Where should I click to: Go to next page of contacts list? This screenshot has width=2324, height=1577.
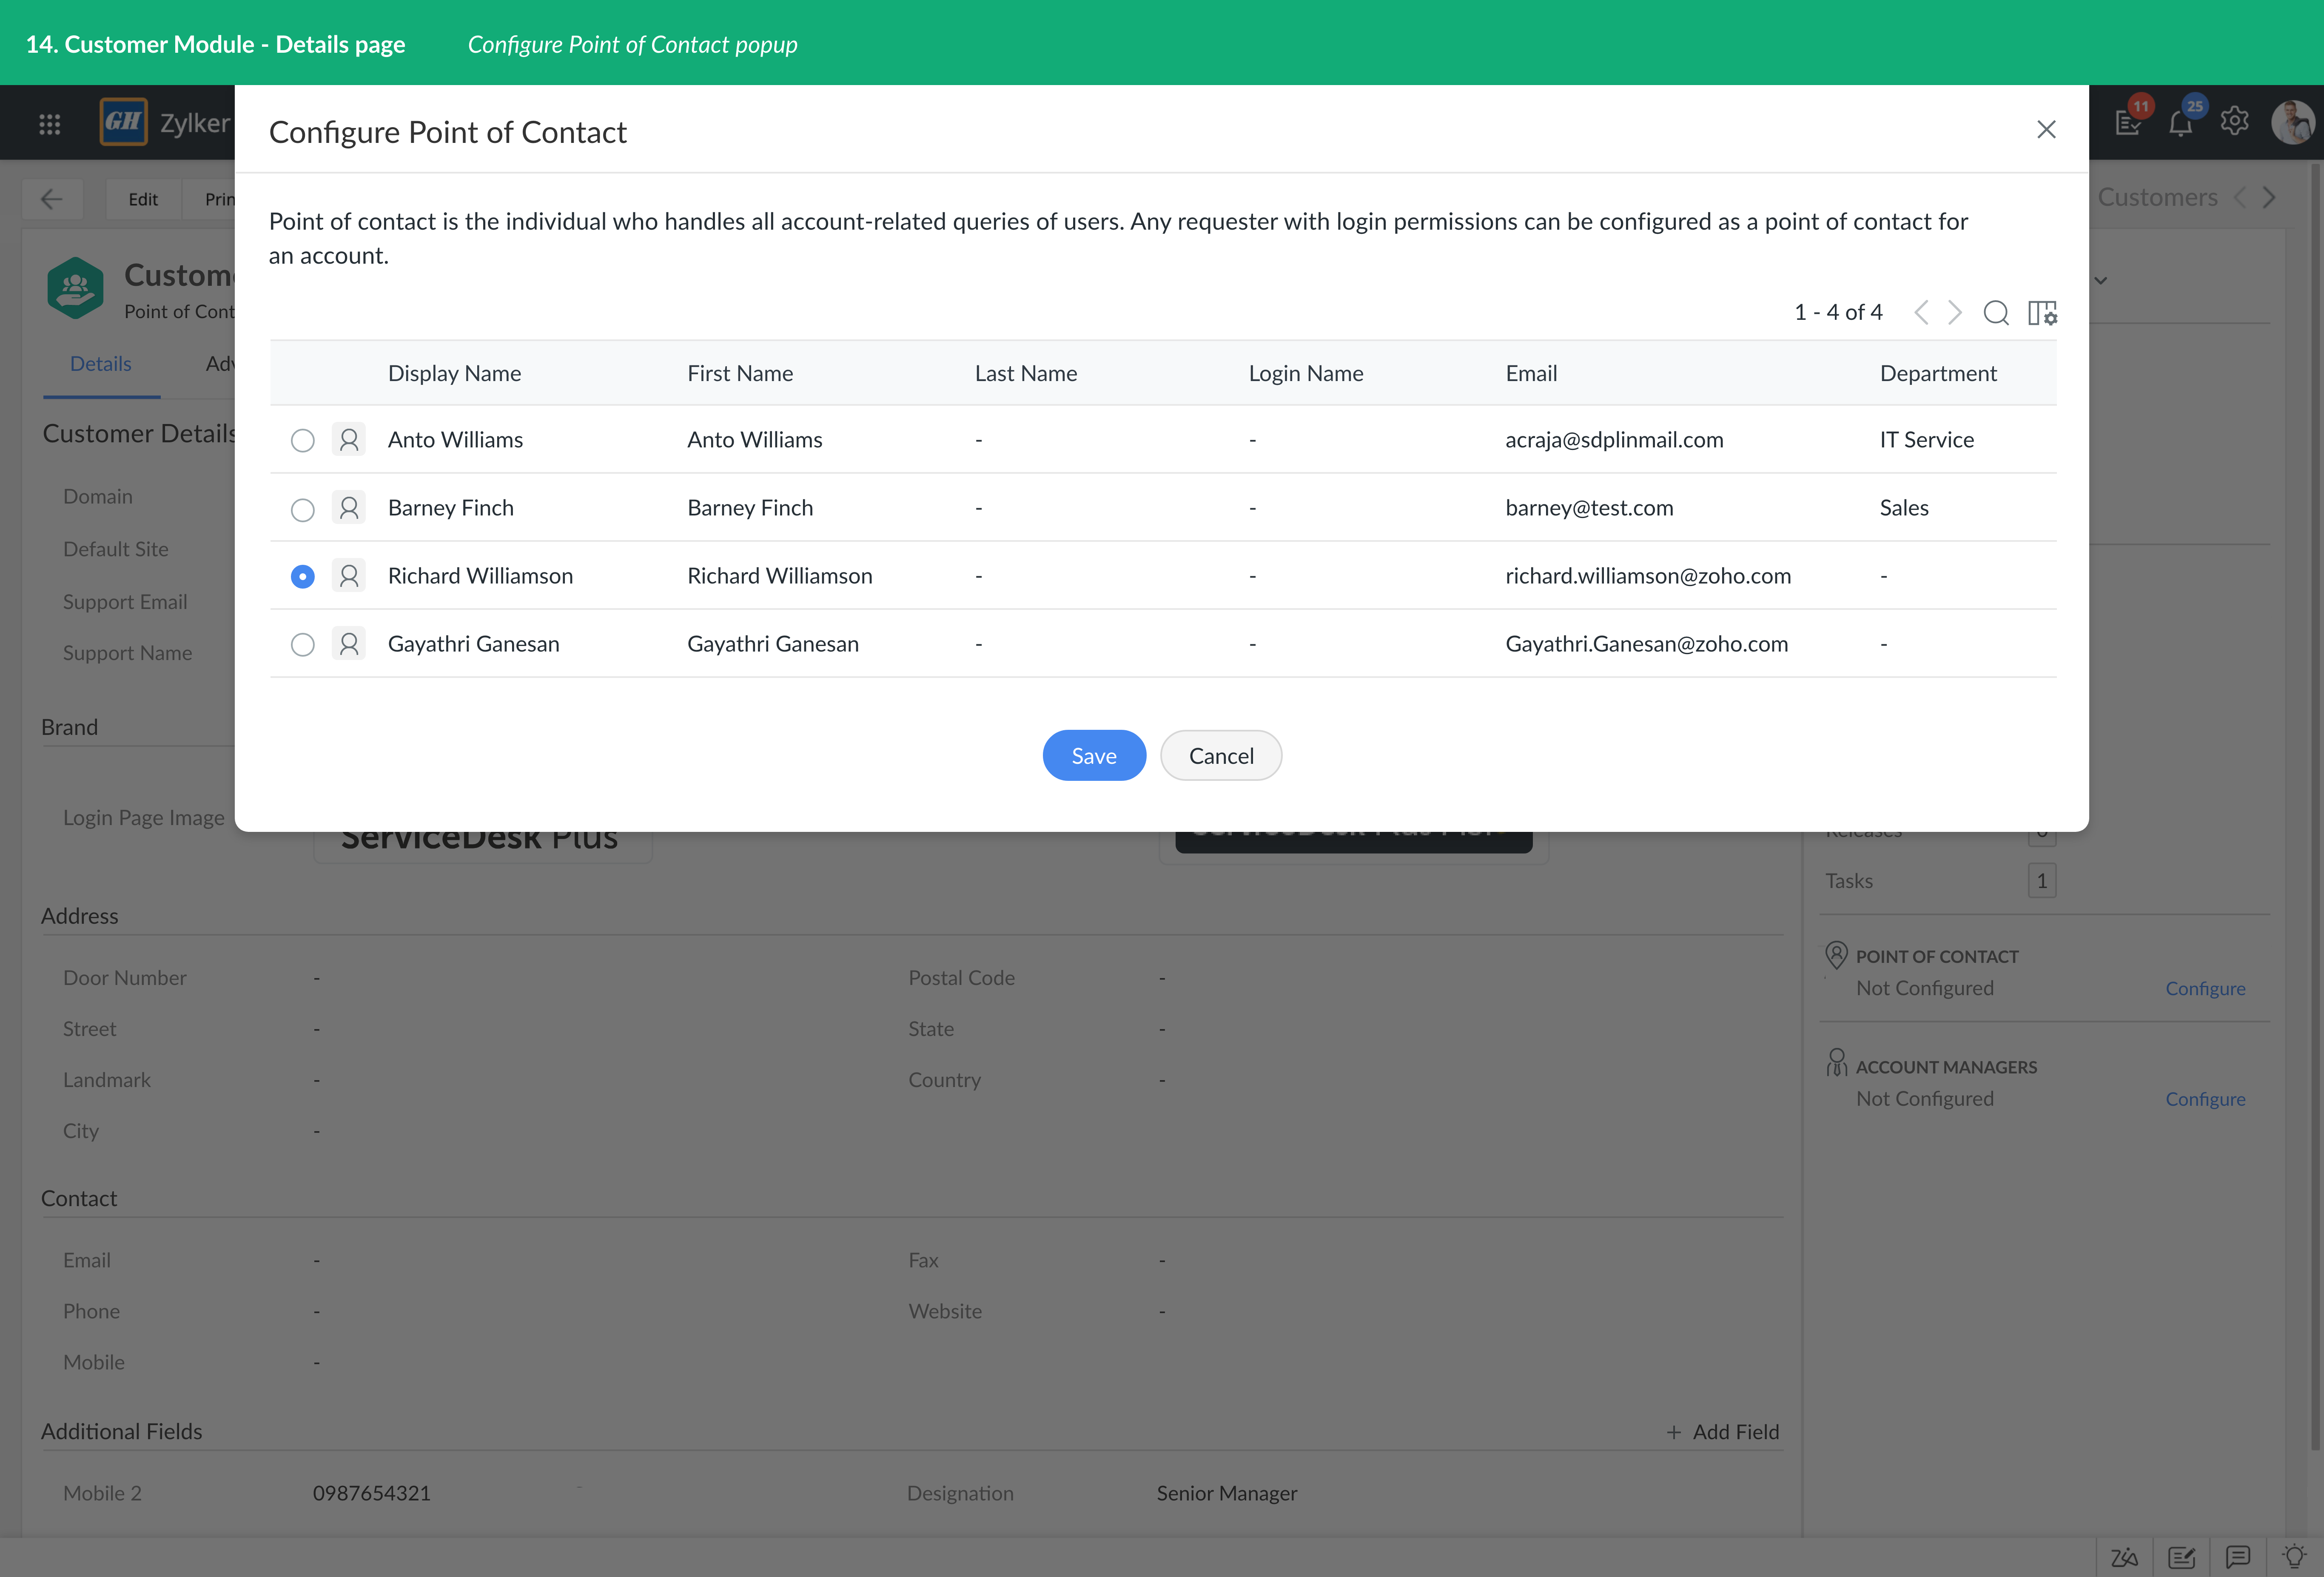pos(1955,313)
